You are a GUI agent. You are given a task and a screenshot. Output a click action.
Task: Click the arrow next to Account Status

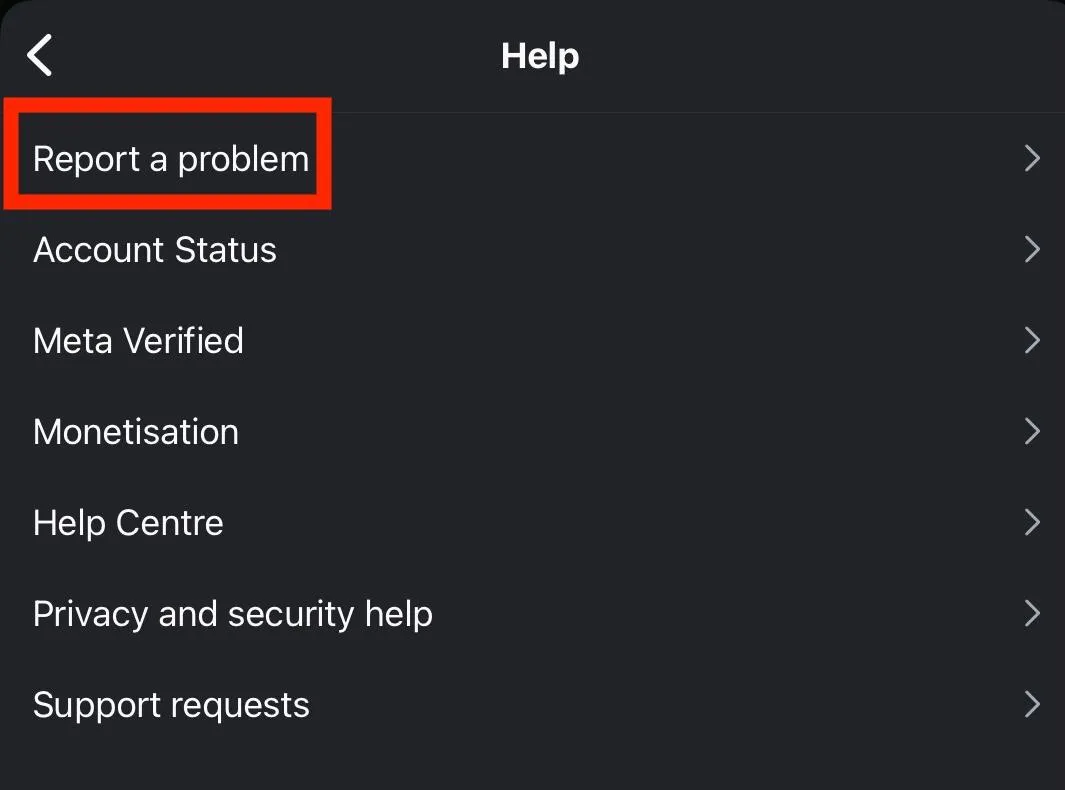coord(1032,250)
